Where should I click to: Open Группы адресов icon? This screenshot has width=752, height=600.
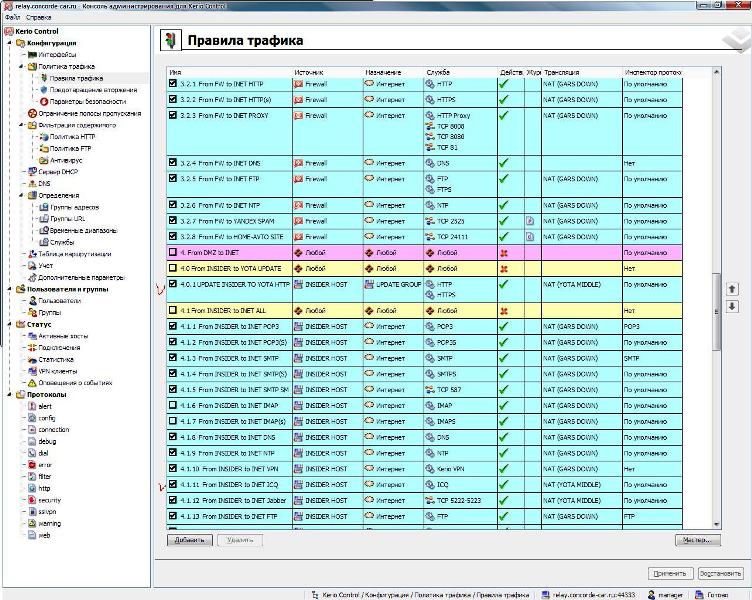point(44,207)
